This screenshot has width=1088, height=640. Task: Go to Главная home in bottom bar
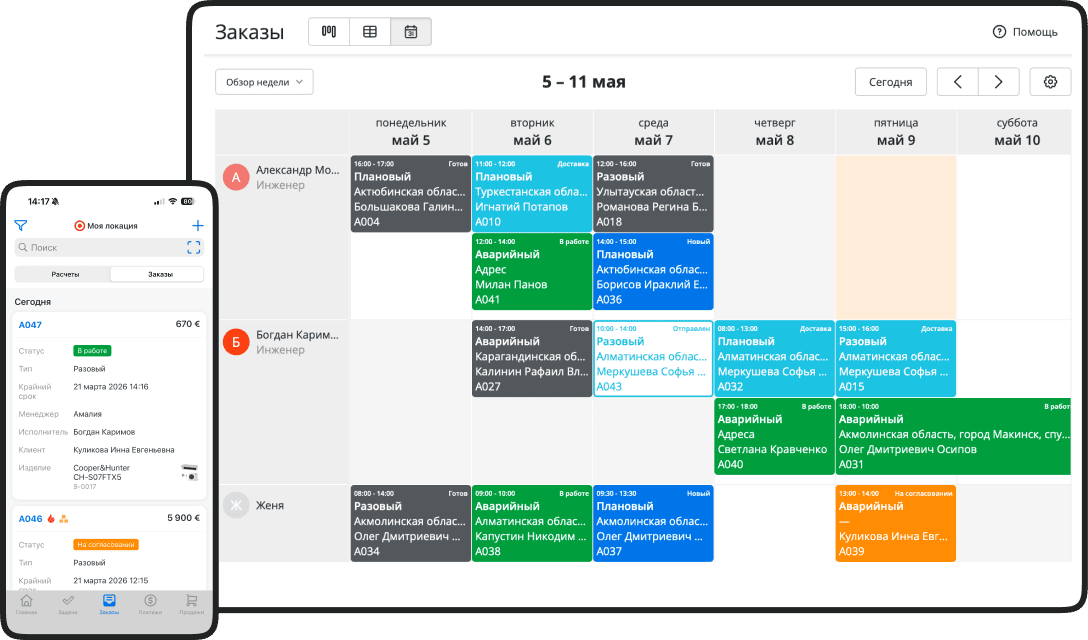click(27, 603)
